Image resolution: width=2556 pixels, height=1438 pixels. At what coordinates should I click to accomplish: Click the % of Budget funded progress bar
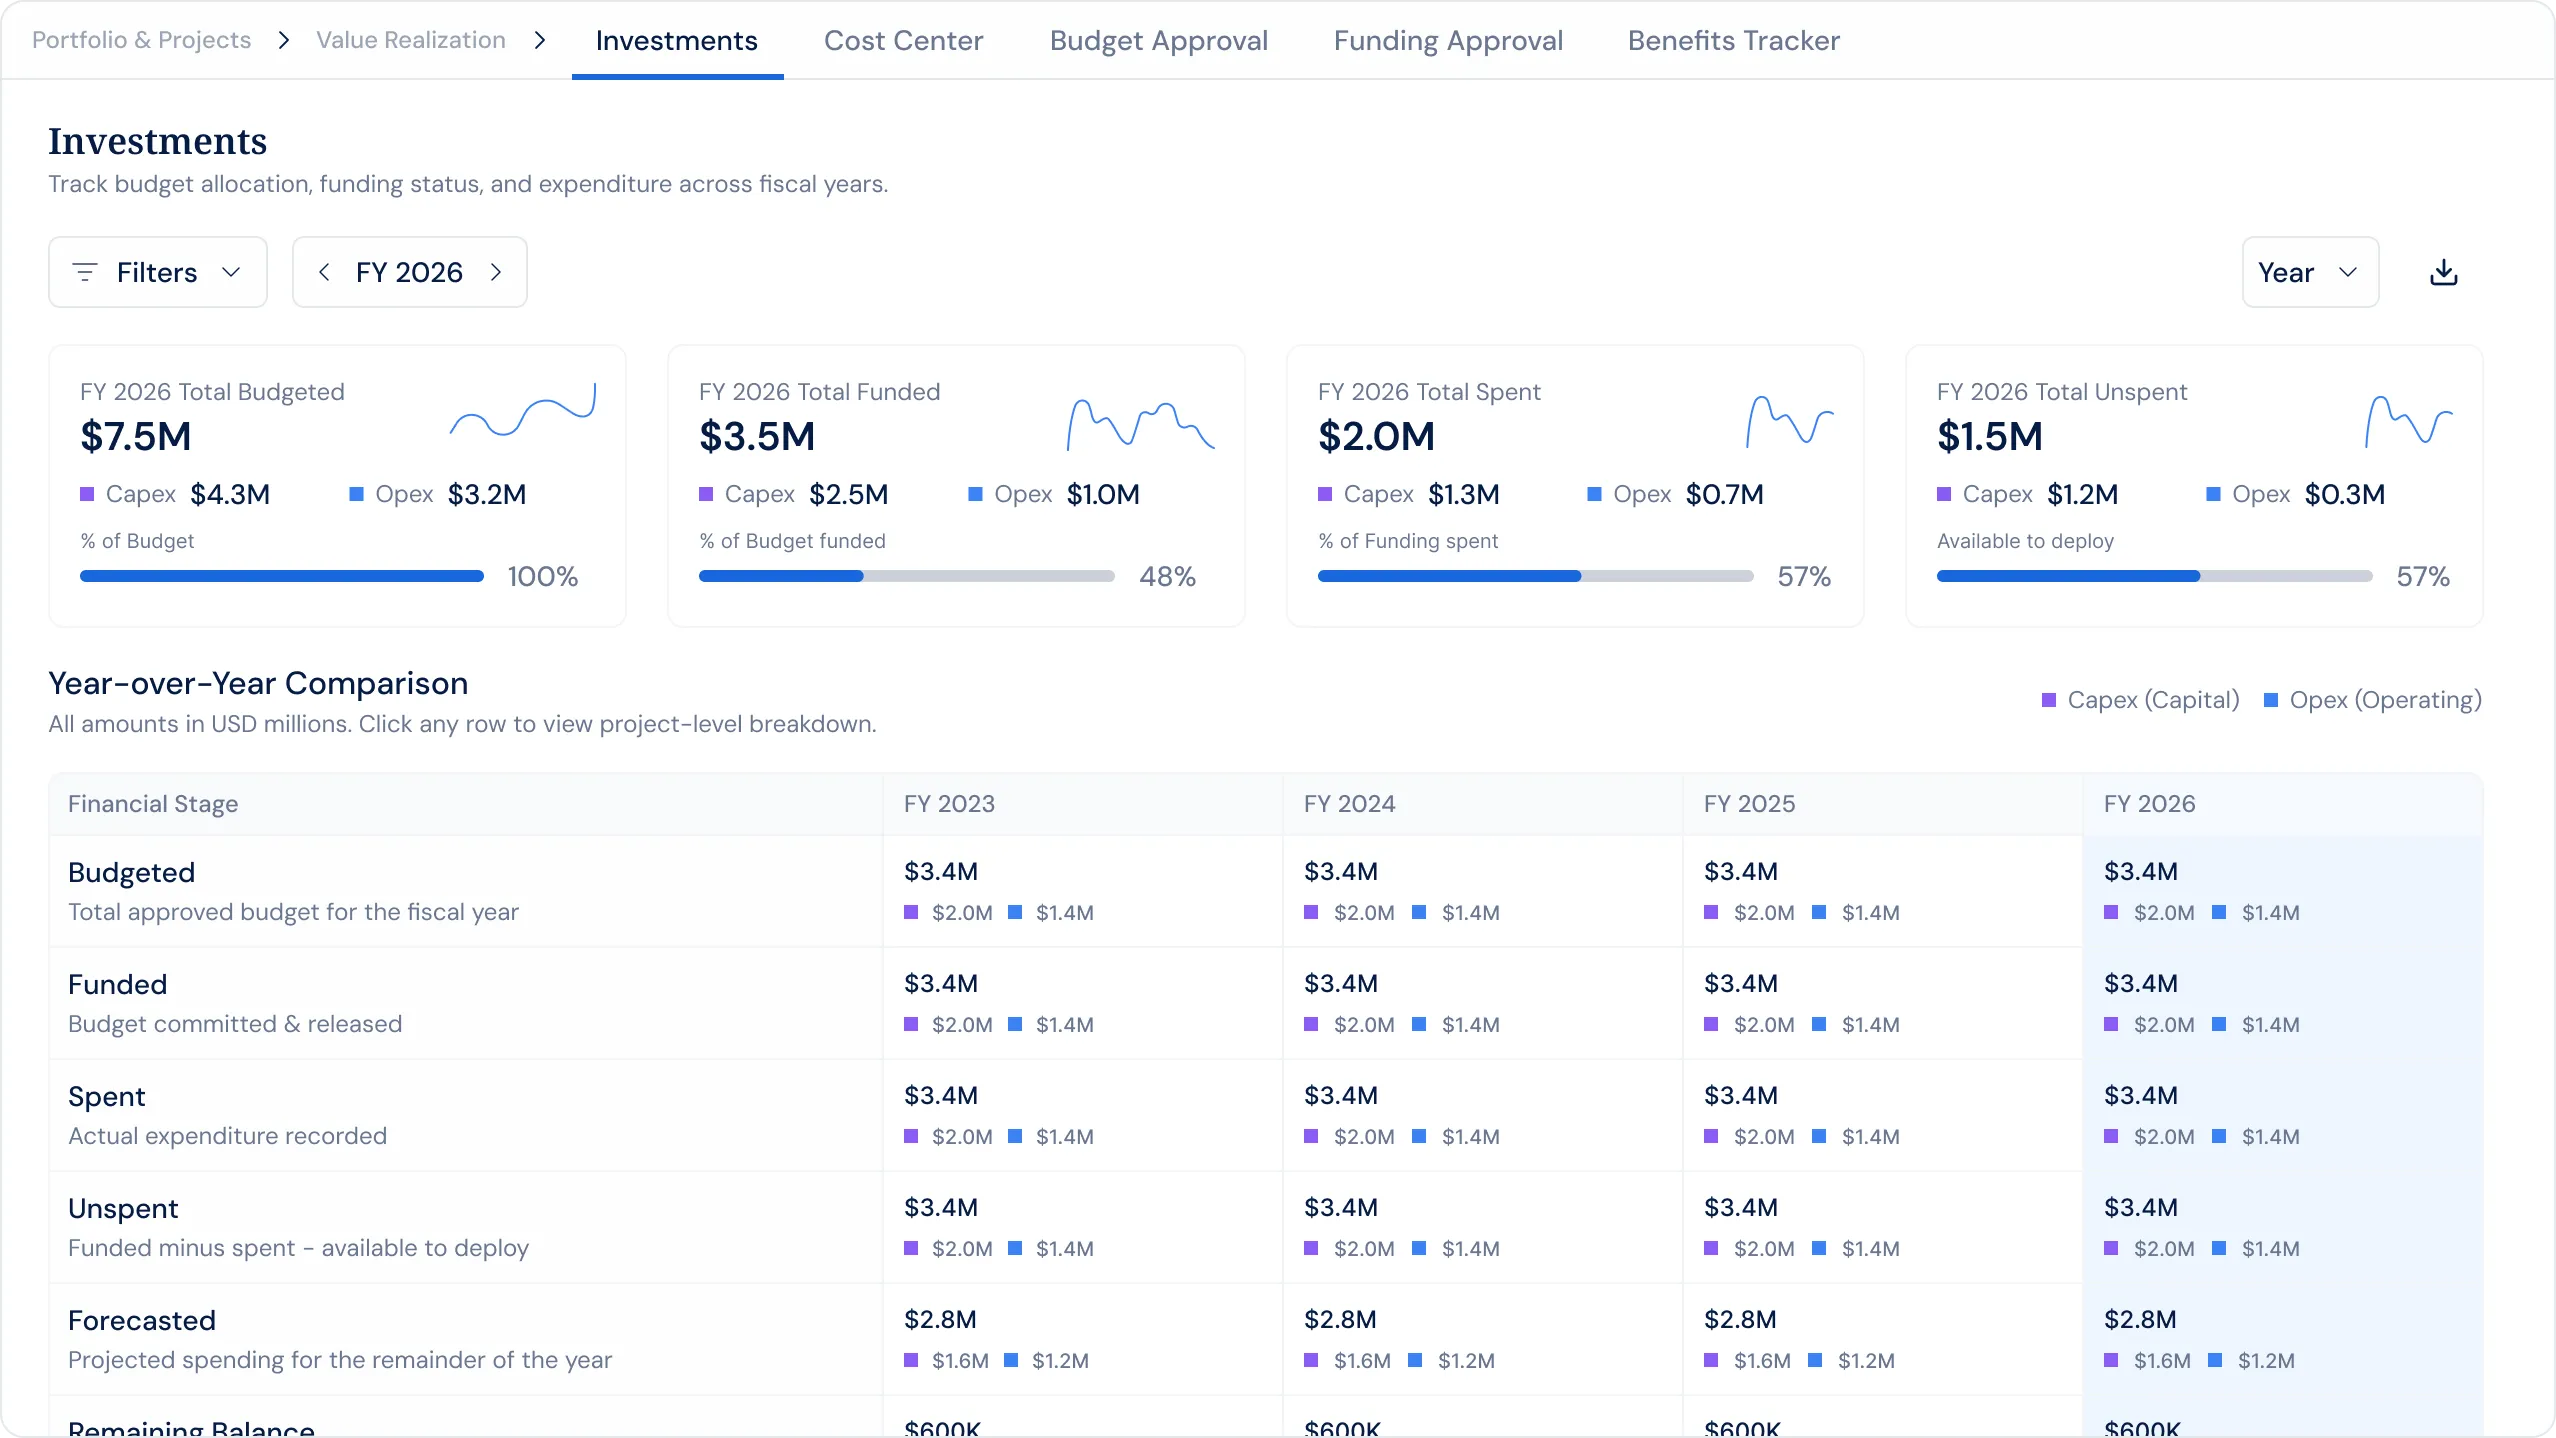point(907,576)
